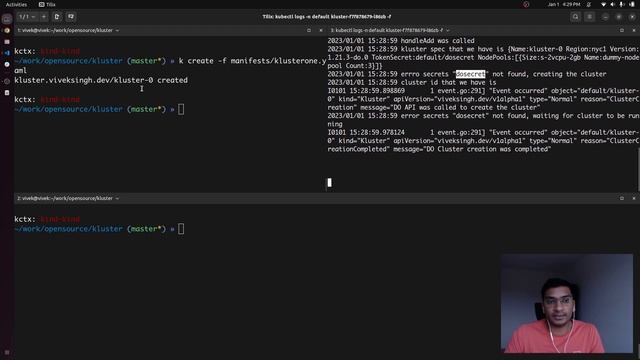Maximize the kubectl logs terminal pane

pos(622,30)
